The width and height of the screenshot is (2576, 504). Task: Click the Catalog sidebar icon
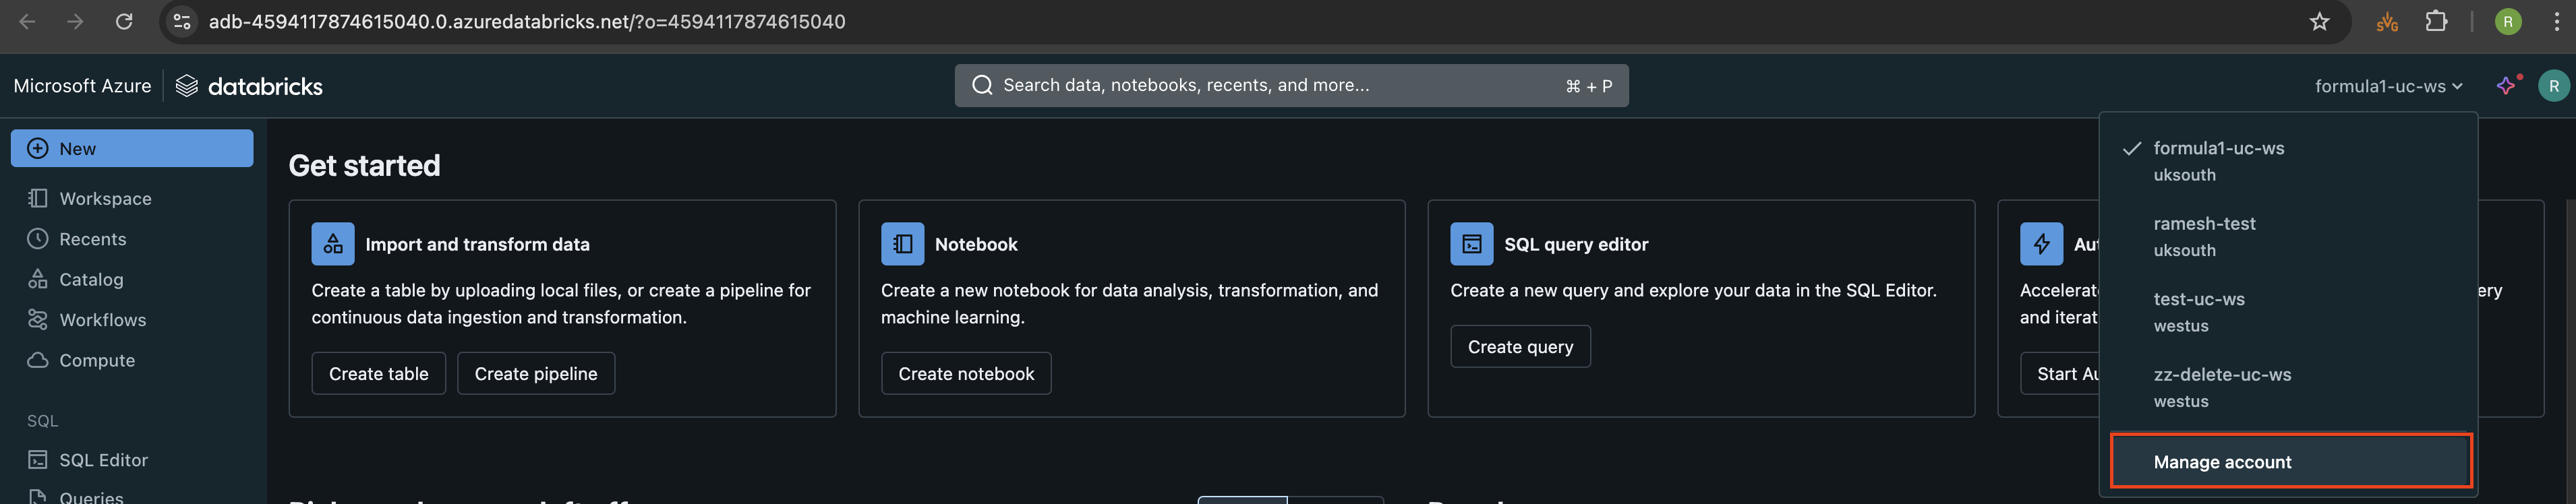coord(38,279)
